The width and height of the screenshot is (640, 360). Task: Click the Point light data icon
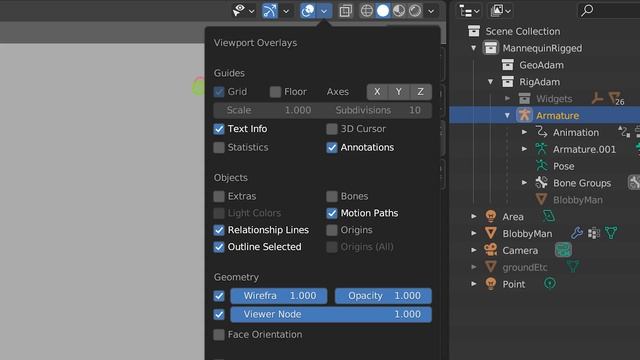[550, 283]
